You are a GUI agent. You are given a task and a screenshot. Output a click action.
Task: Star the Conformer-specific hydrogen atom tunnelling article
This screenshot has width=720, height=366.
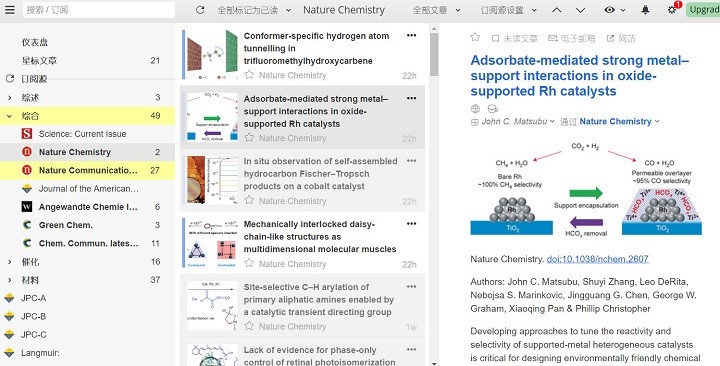249,75
